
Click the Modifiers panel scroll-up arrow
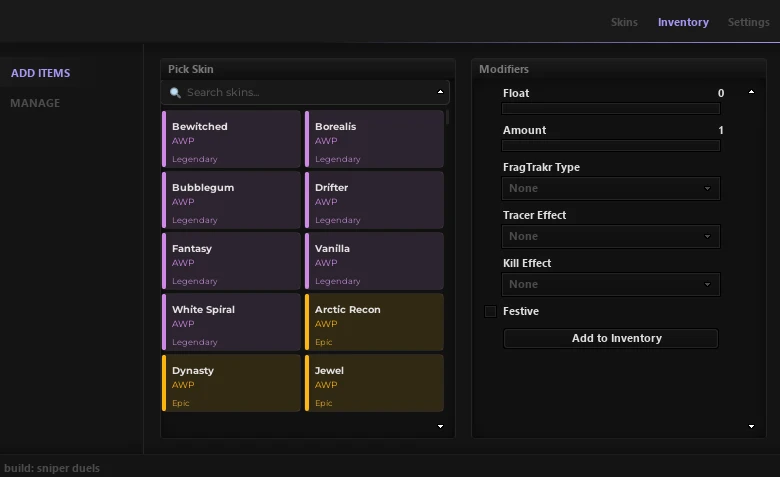[x=751, y=92]
